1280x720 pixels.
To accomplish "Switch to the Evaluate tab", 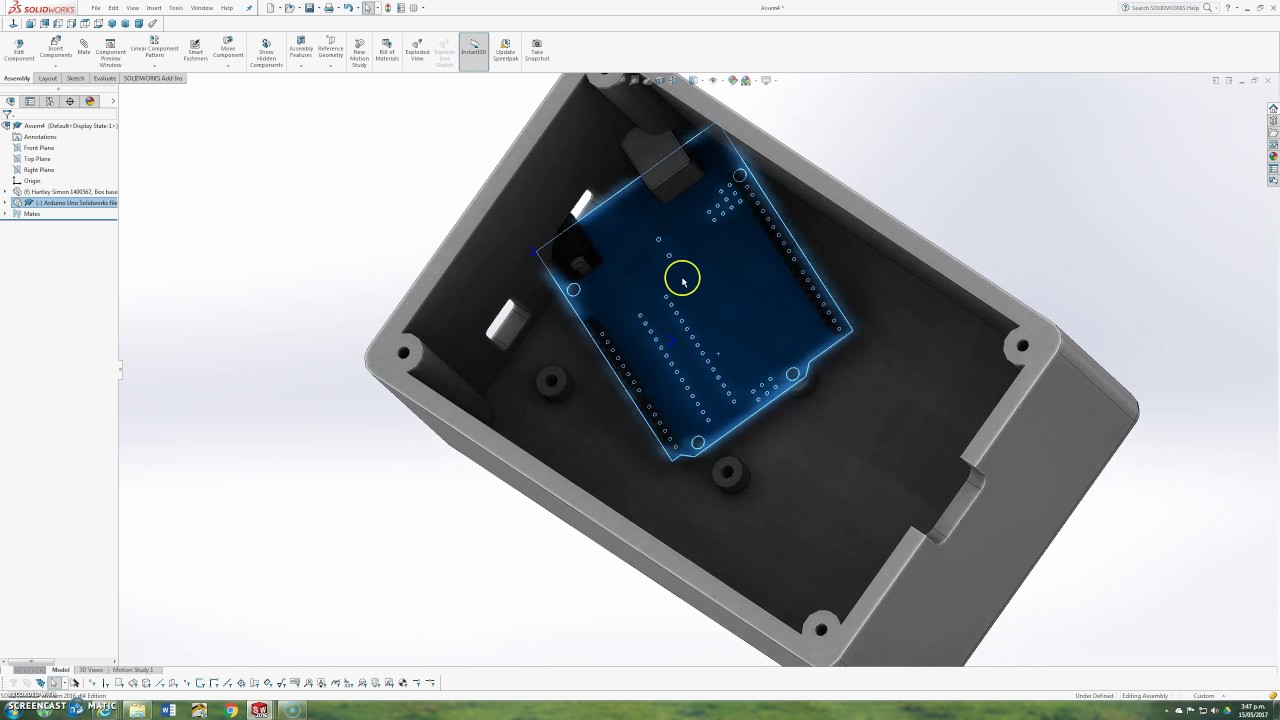I will pyautogui.click(x=105, y=78).
